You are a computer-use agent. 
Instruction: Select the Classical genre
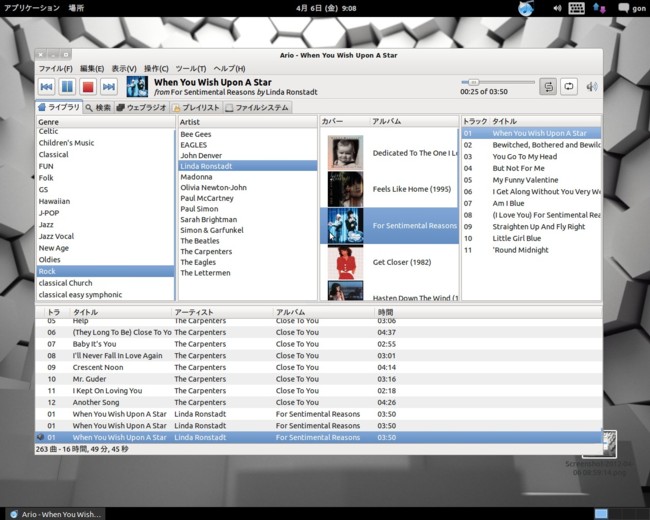click(105, 155)
